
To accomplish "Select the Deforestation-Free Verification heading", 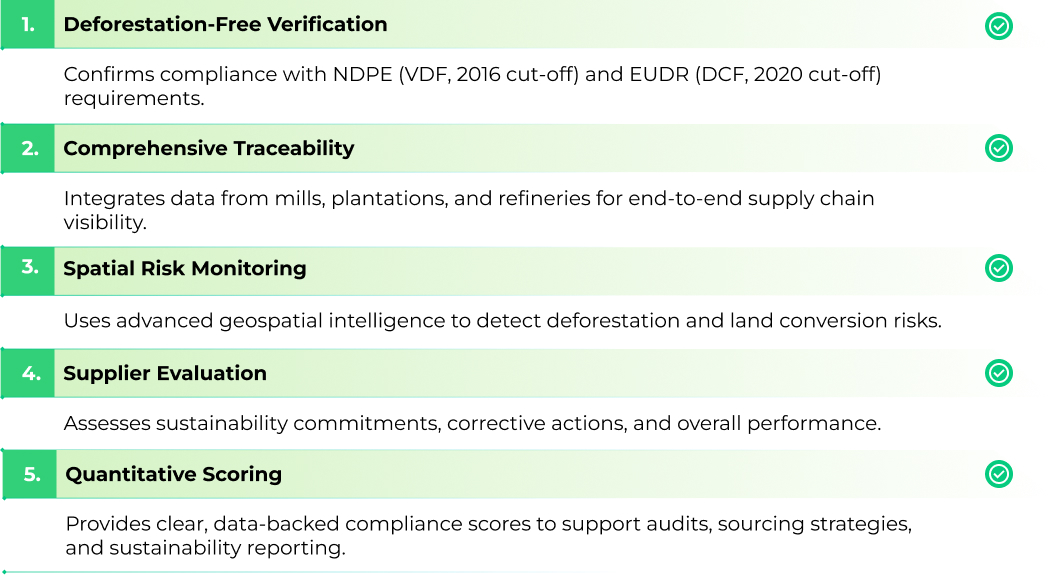I will click(x=225, y=25).
